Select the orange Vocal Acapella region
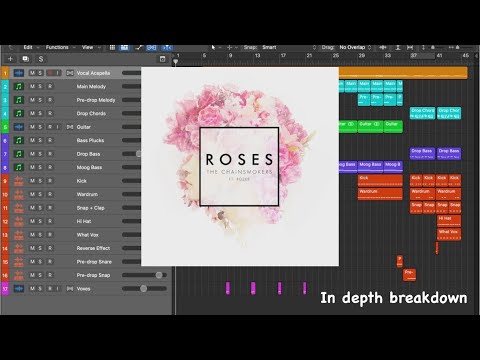Viewport: 480px width, 360px height. click(x=403, y=73)
